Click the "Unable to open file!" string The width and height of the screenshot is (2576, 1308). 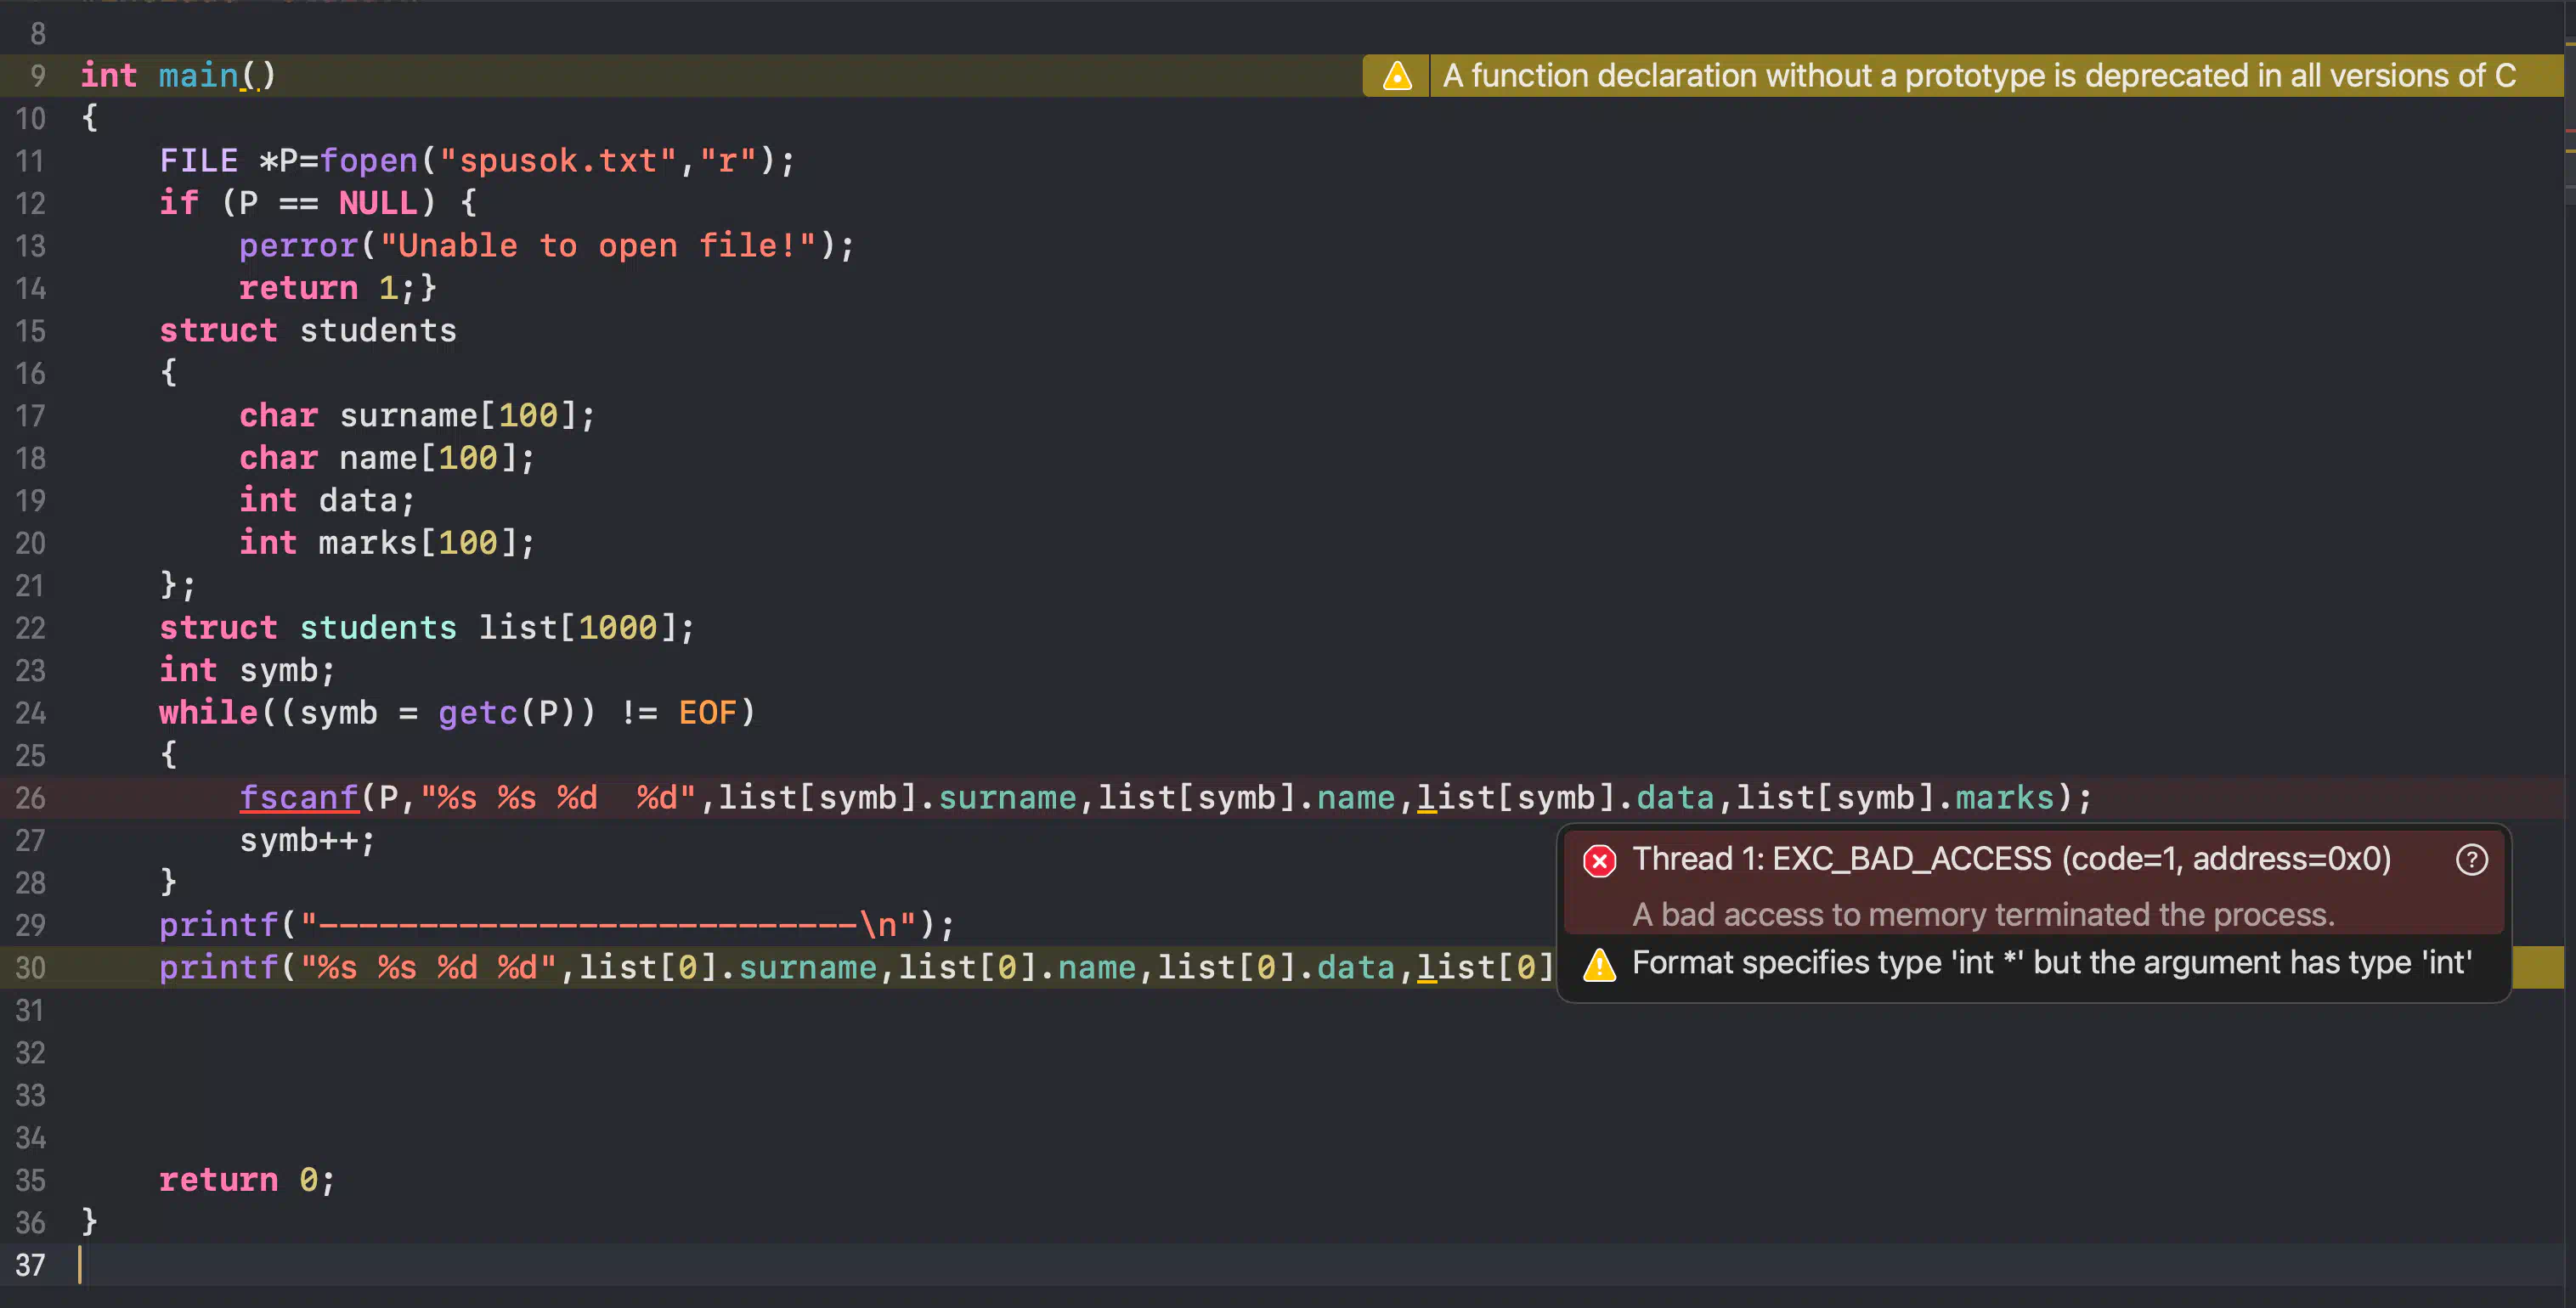click(x=598, y=246)
